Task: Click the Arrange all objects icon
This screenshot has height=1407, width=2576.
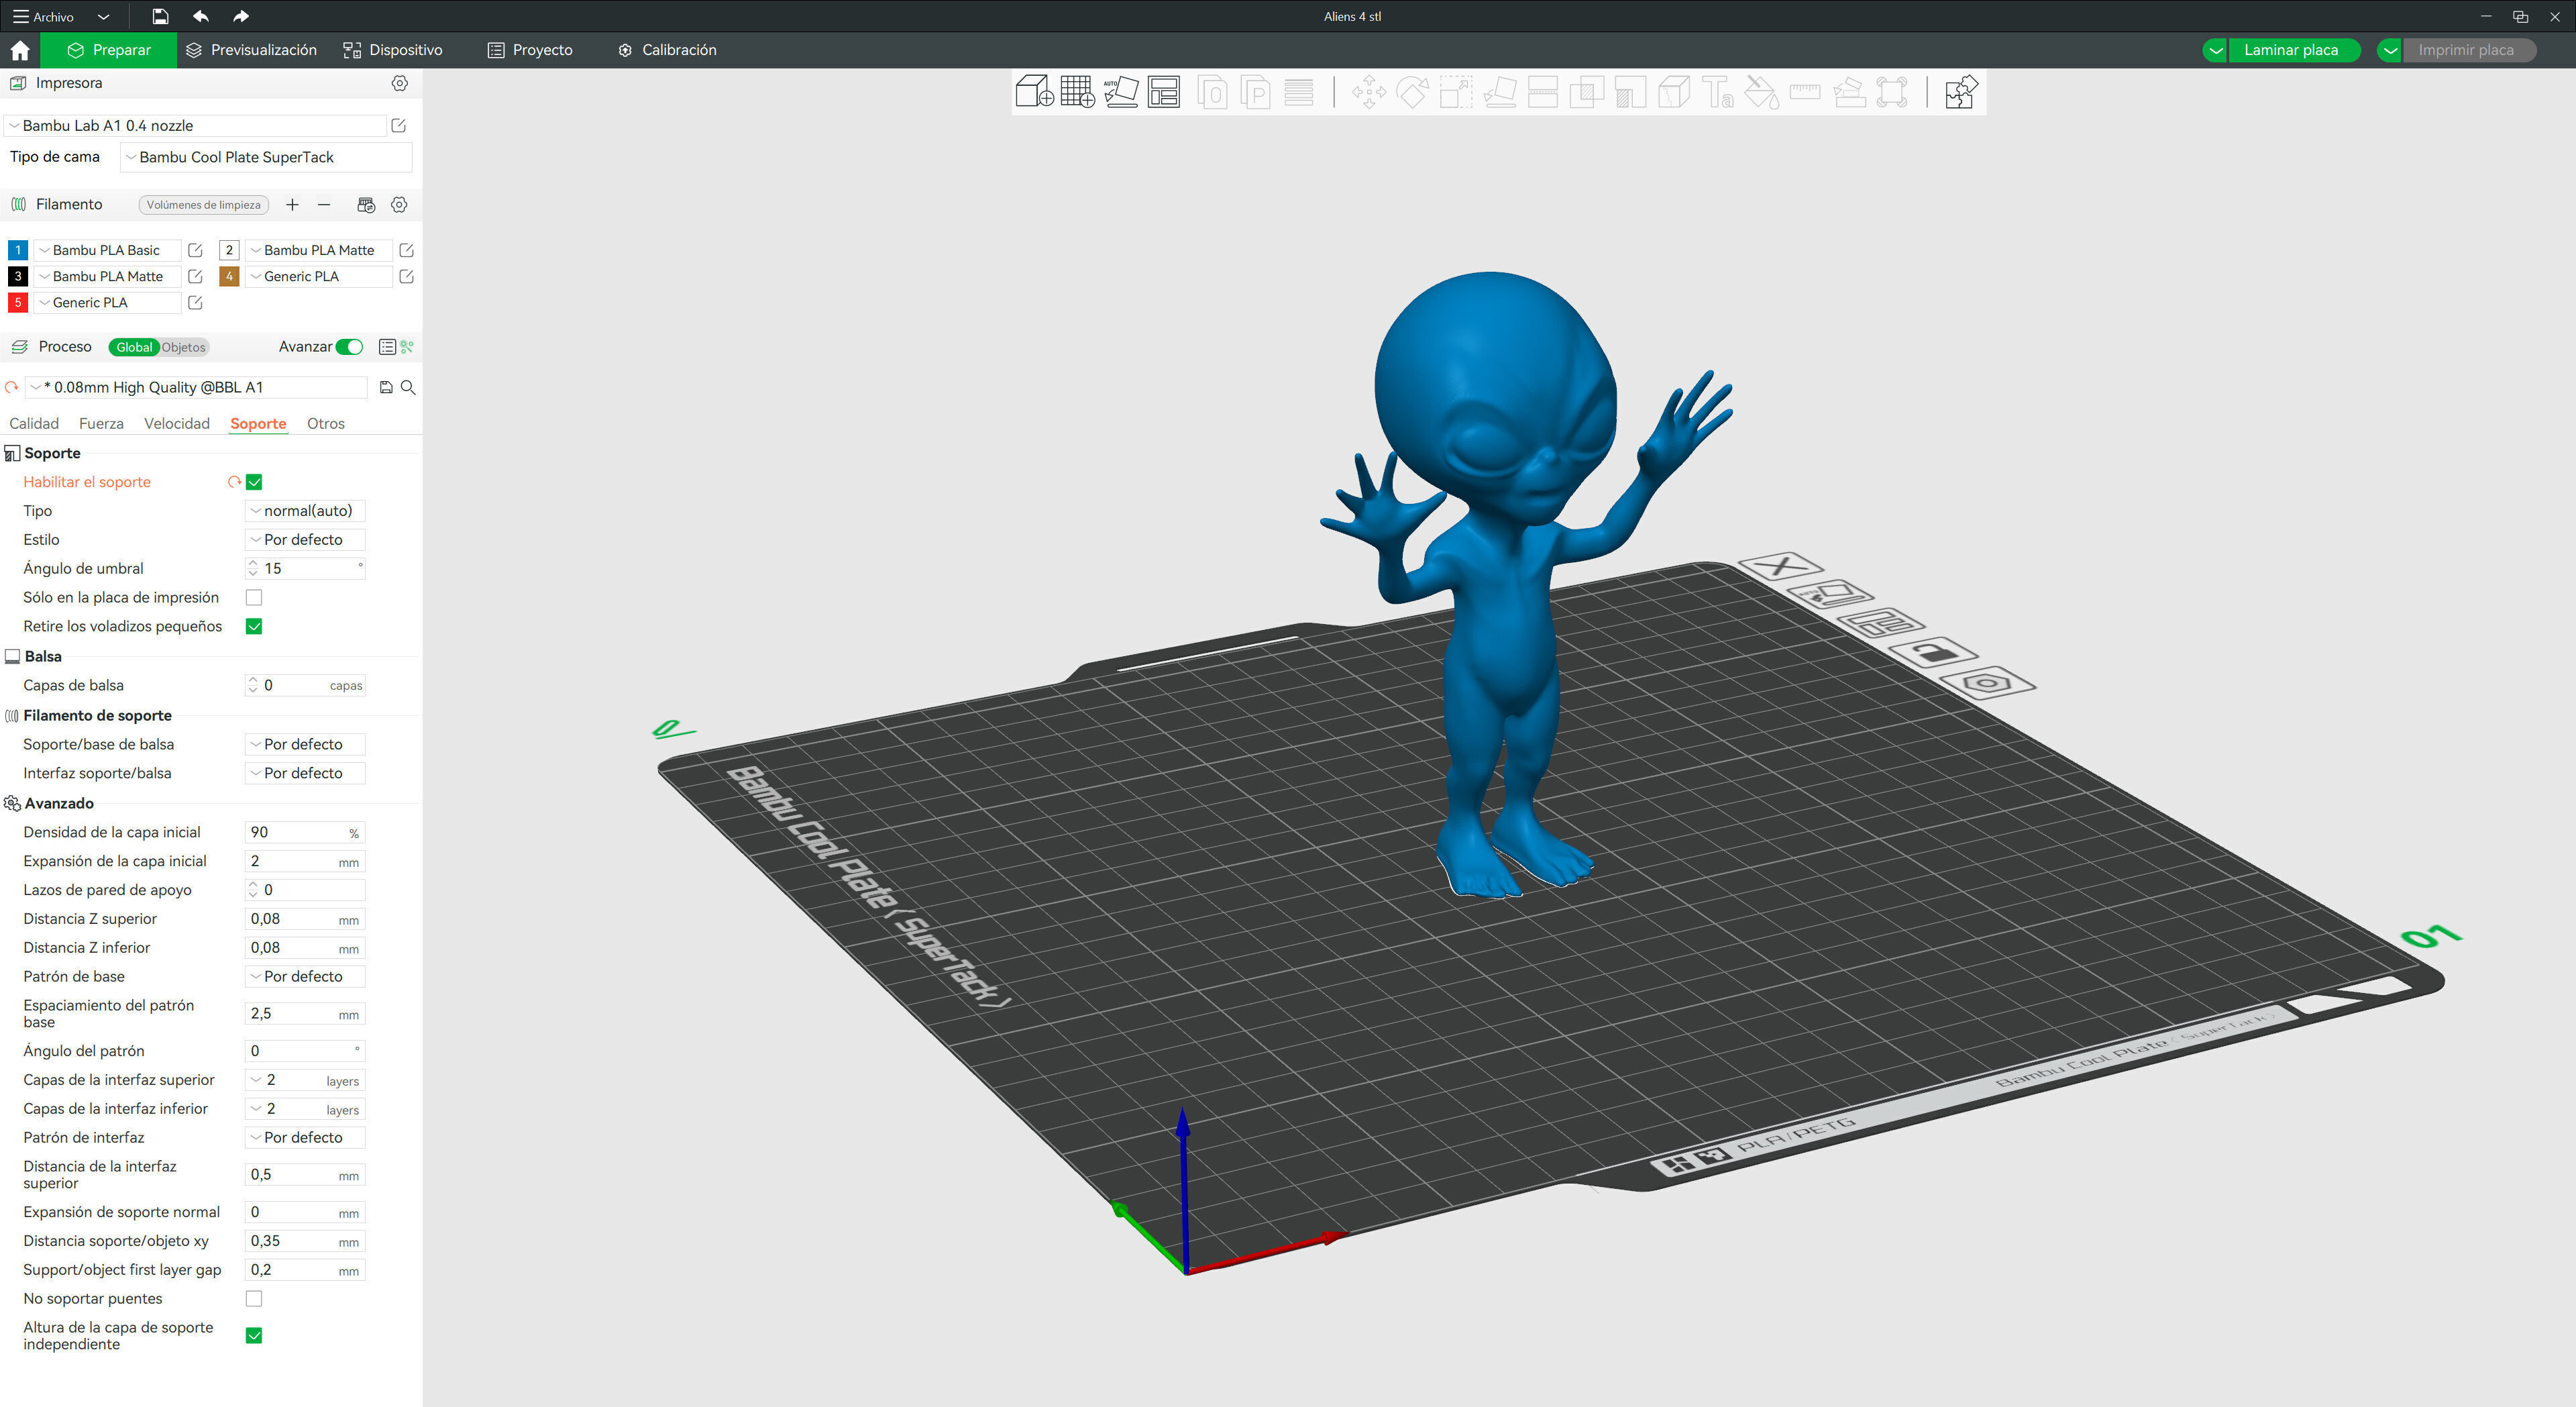Action: coord(1163,92)
